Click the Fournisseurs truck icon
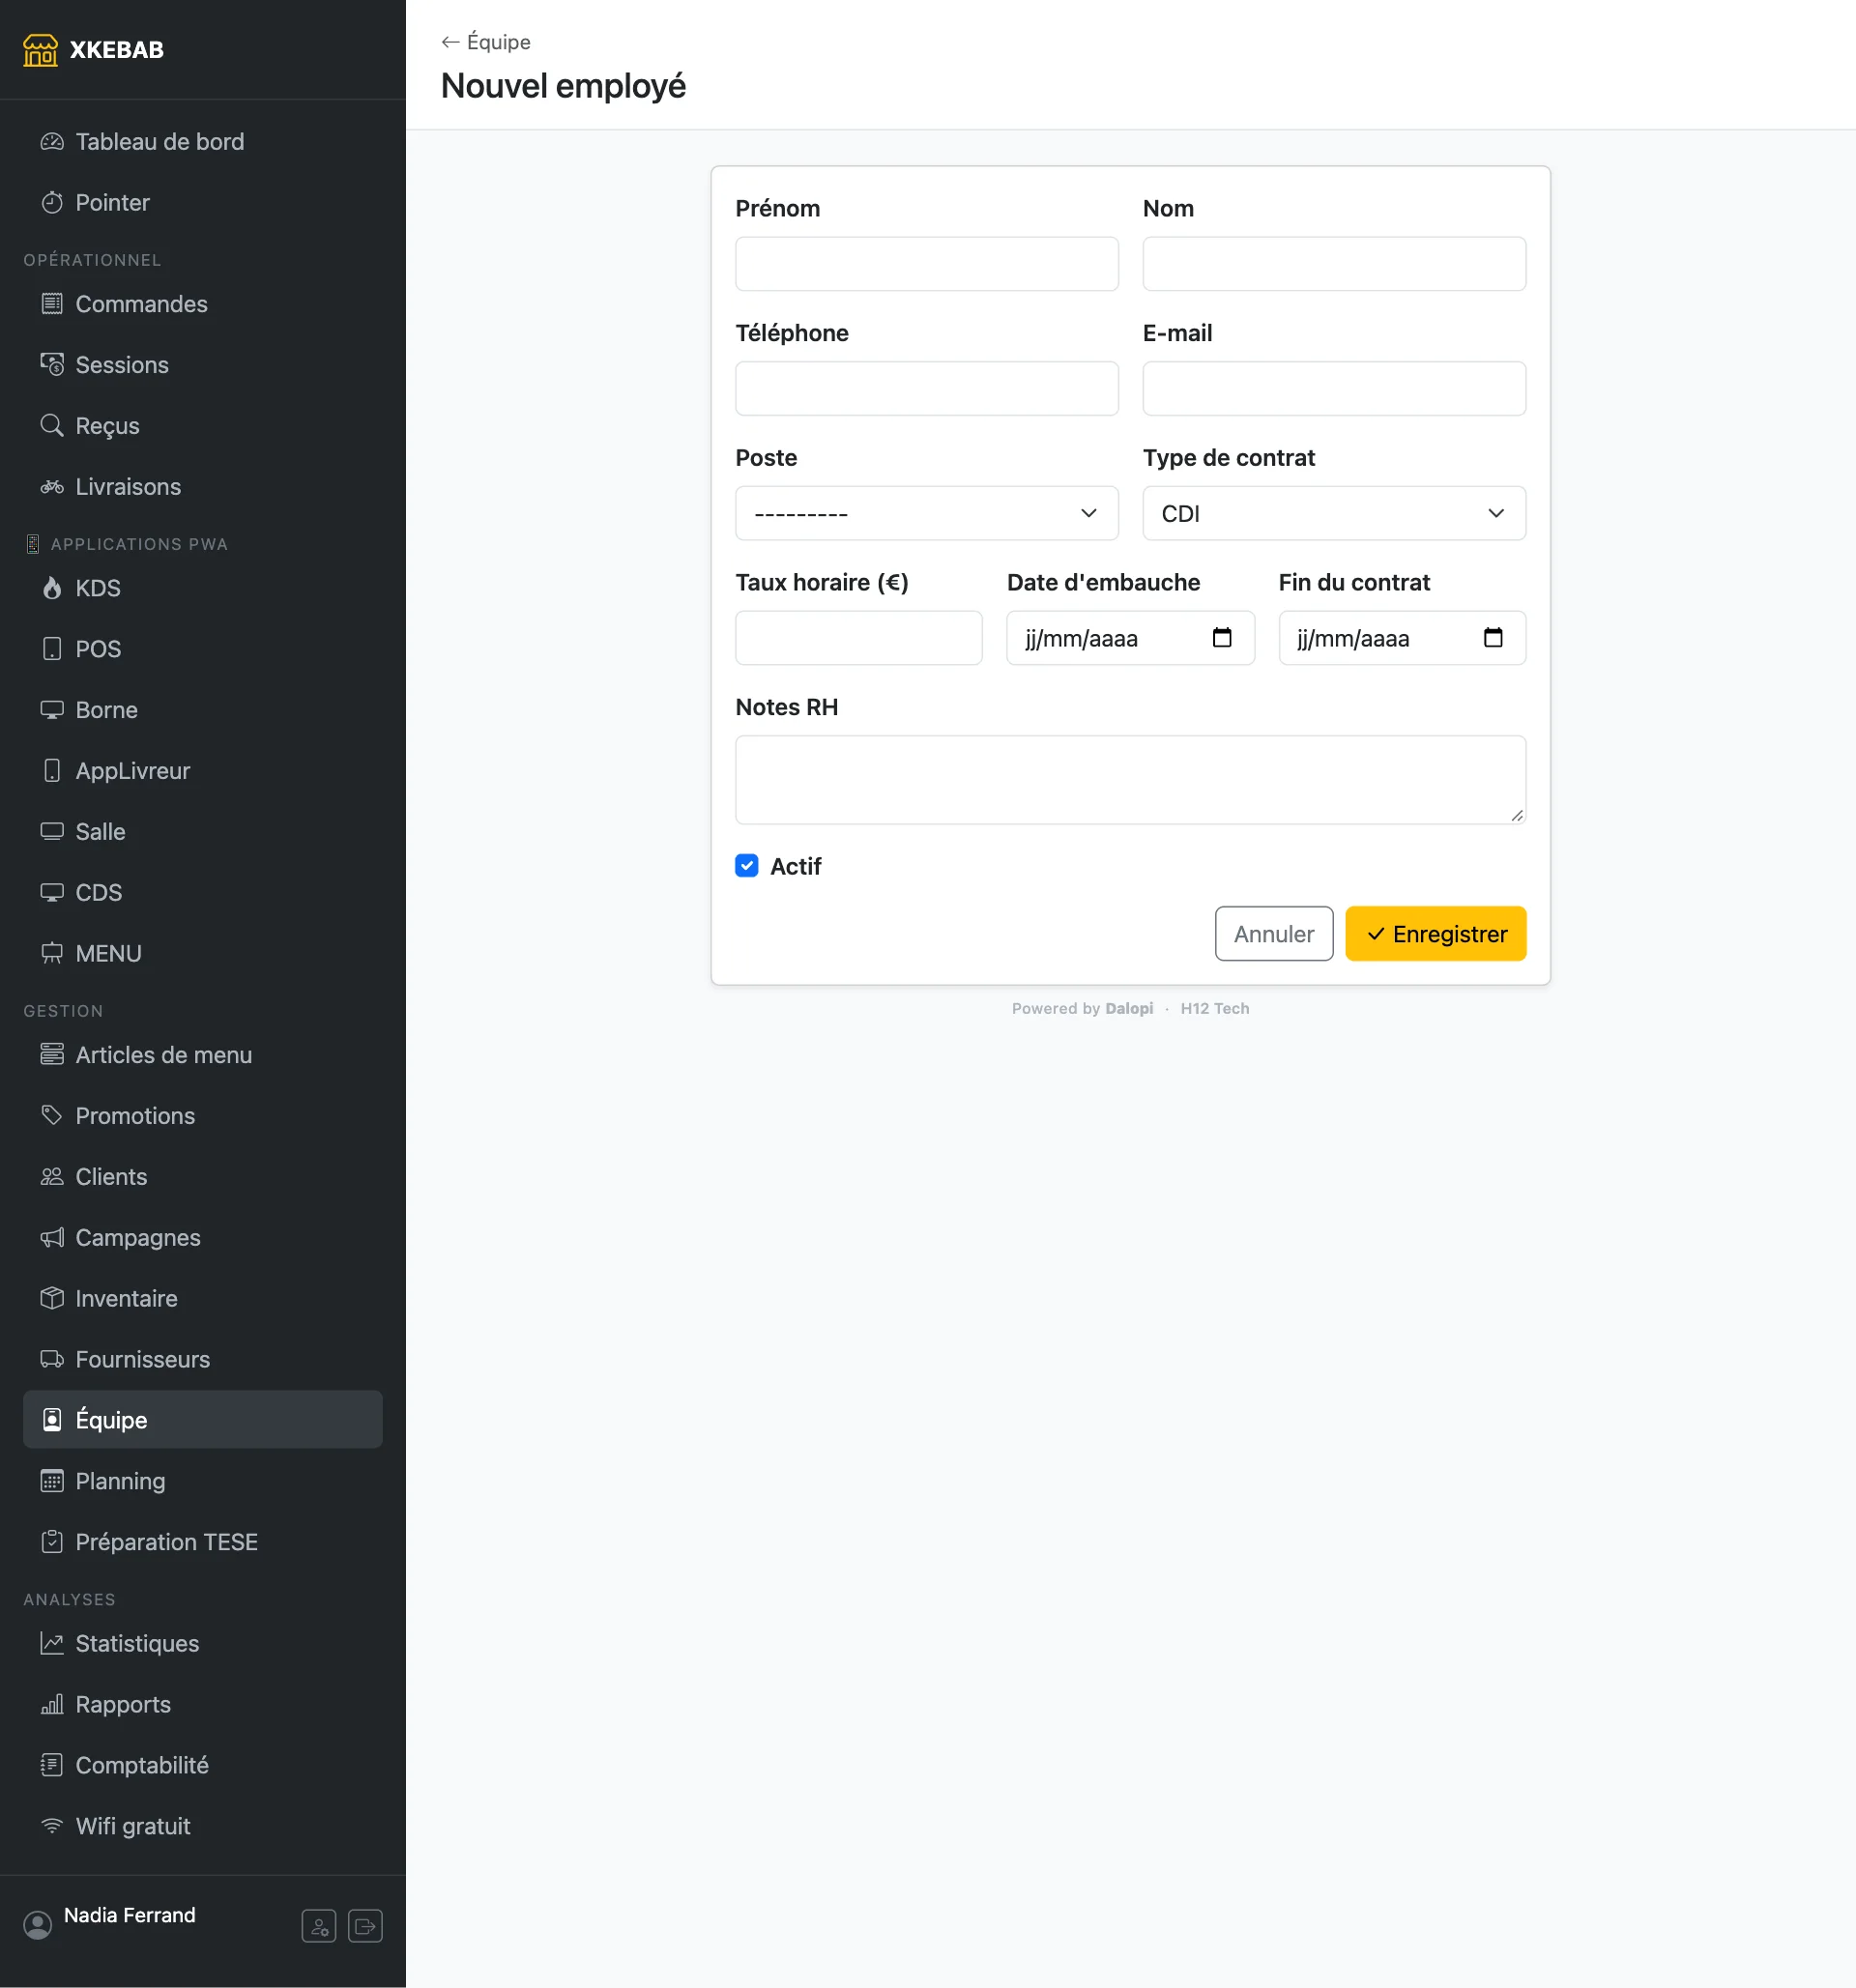Screen dimensions: 1856x1988 (x=52, y=1359)
